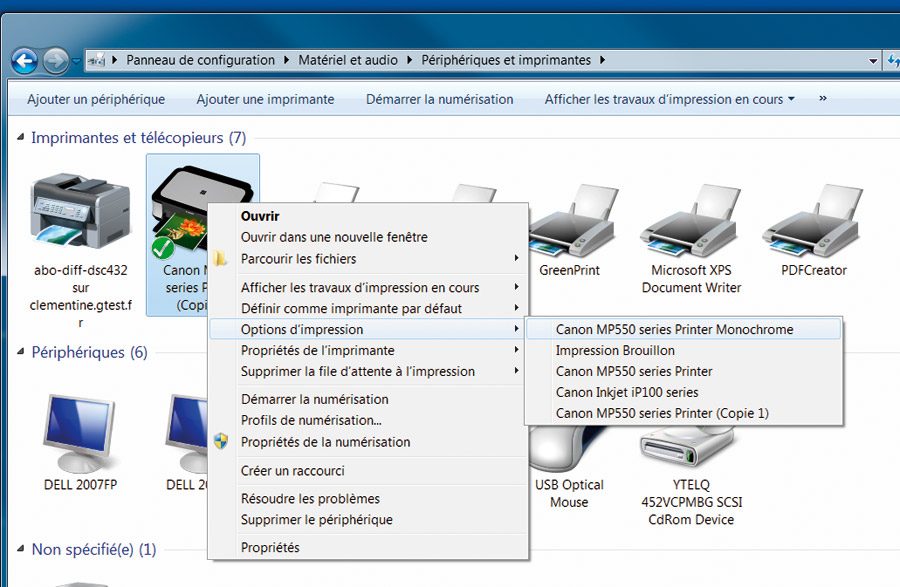Choose Supprimer la file d'attente à l'impression
The height and width of the screenshot is (587, 900).
point(367,372)
